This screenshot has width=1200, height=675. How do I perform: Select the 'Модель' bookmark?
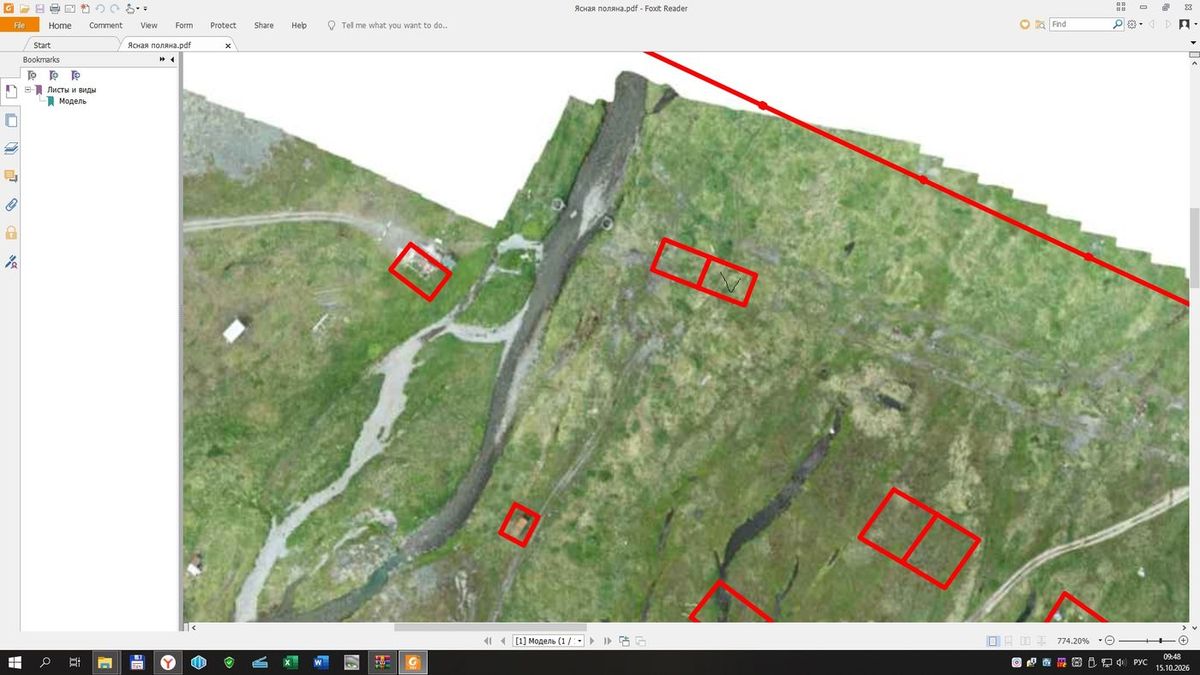point(72,101)
